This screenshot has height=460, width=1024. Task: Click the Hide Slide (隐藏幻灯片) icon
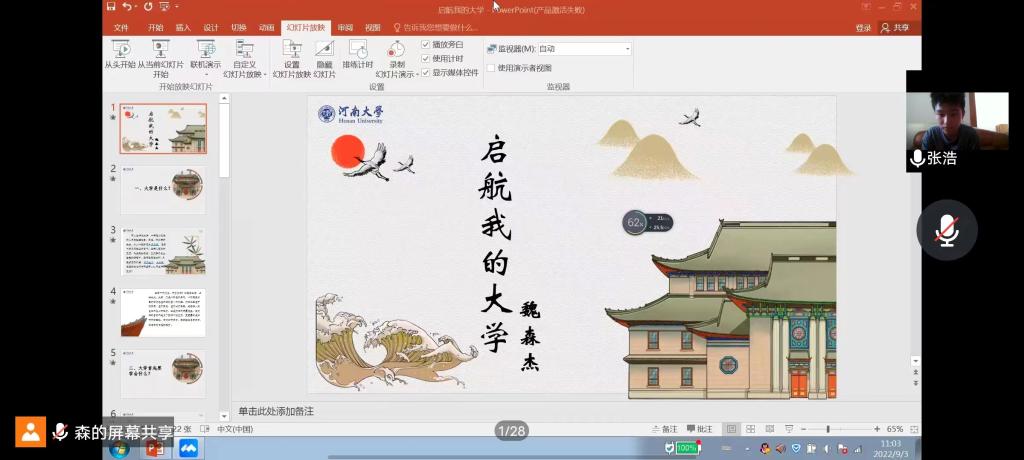tap(324, 50)
